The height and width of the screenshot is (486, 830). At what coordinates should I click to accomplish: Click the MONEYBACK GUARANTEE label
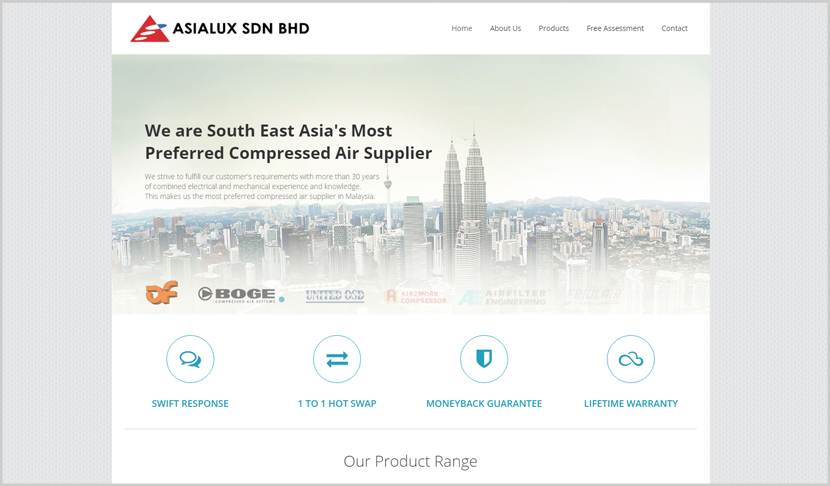tap(484, 403)
